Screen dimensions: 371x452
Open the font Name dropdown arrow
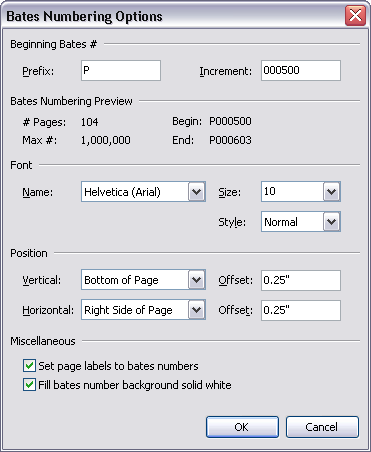click(196, 192)
